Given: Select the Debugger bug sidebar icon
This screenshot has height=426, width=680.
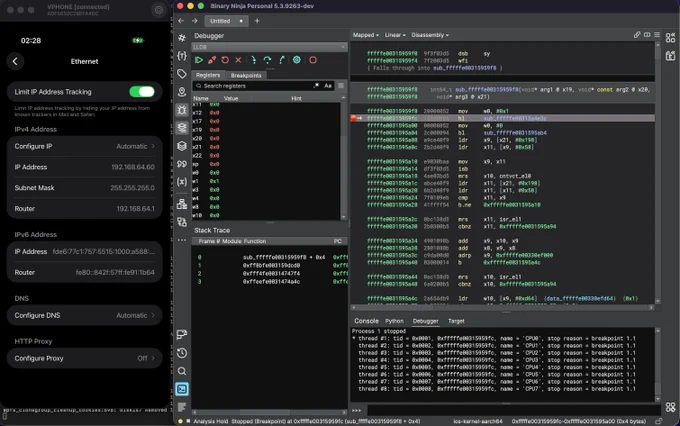Looking at the screenshot, I should click(182, 110).
